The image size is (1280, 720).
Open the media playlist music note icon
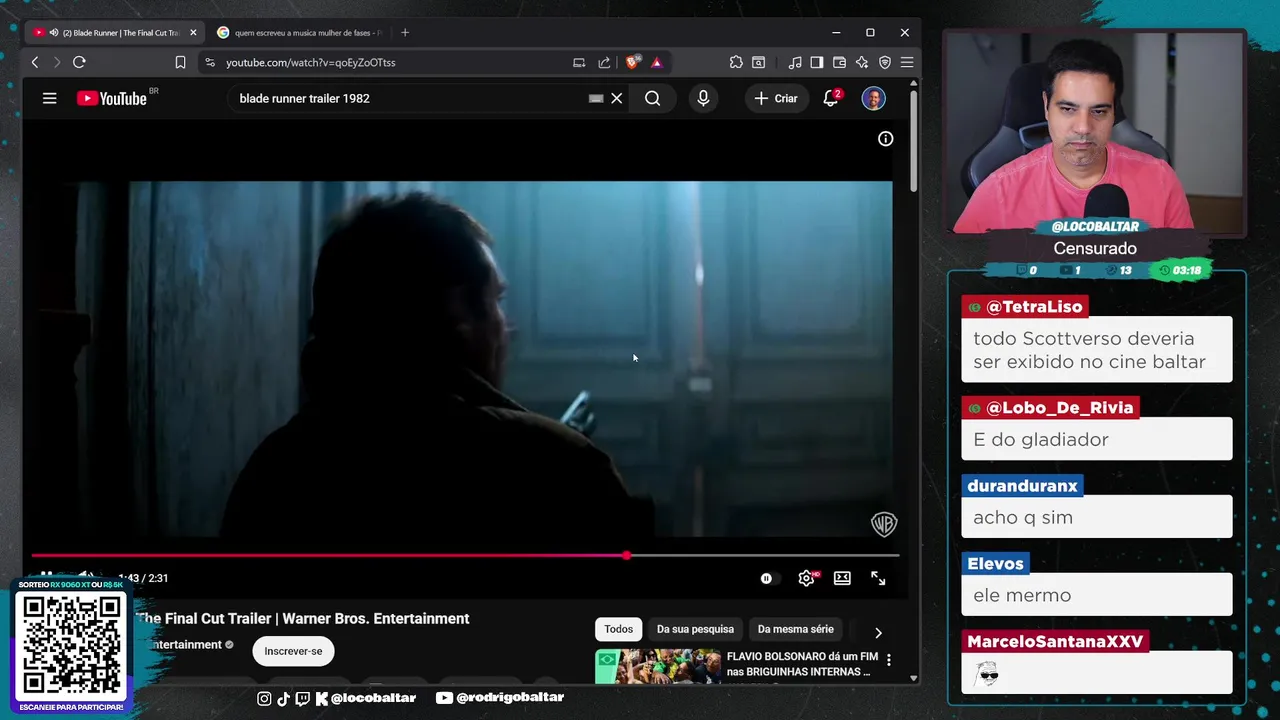click(795, 62)
